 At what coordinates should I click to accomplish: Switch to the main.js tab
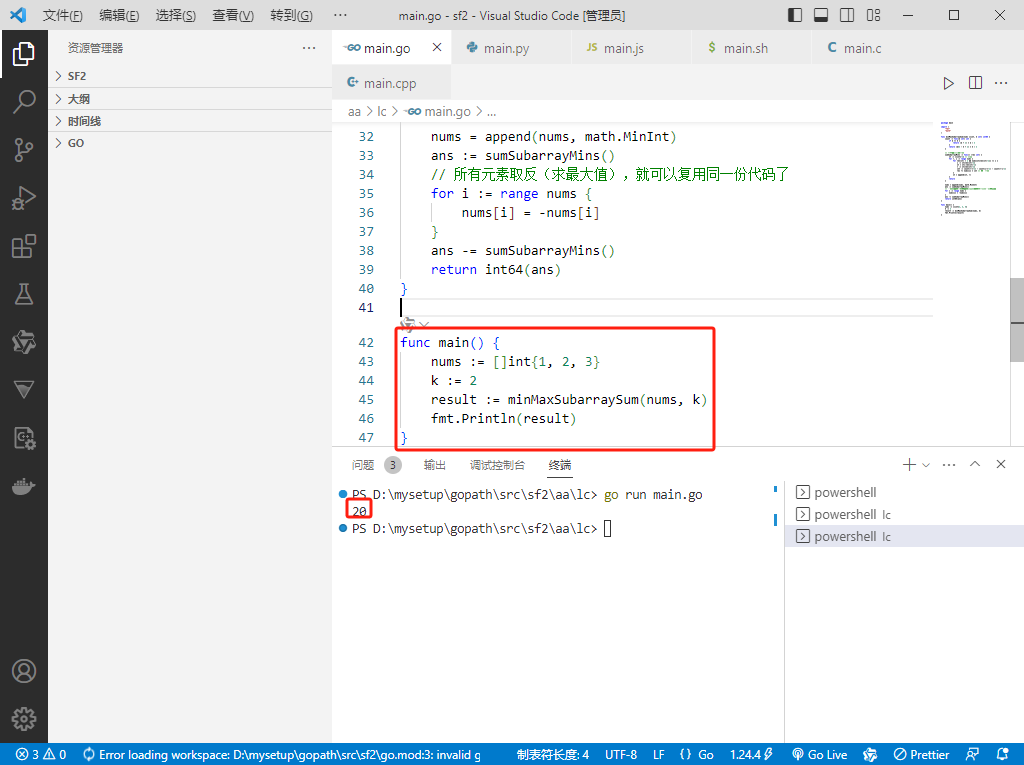point(632,48)
